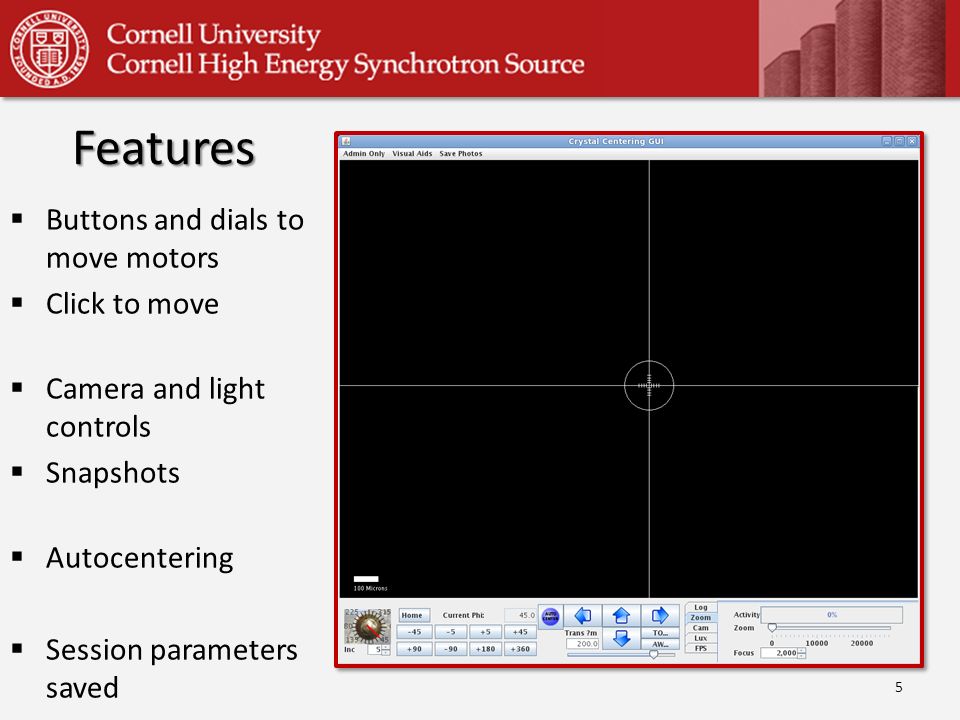The width and height of the screenshot is (960, 720).
Task: Switch to the Zoom tab
Action: tap(700, 618)
